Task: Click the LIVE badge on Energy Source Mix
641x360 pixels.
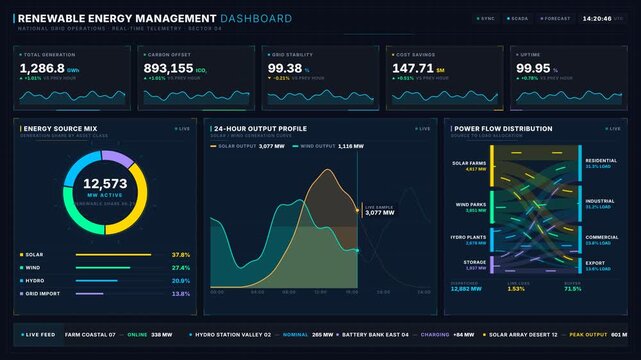Action: (182, 129)
